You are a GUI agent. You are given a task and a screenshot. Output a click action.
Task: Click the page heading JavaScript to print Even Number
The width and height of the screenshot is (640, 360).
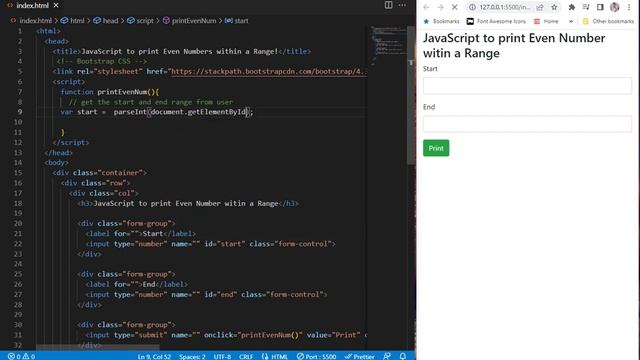tap(514, 45)
